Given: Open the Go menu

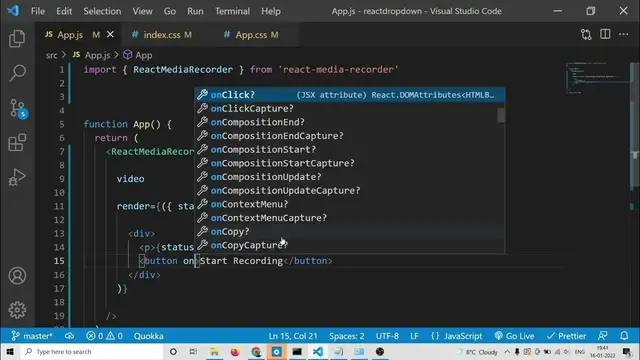Looking at the screenshot, I should tap(170, 11).
